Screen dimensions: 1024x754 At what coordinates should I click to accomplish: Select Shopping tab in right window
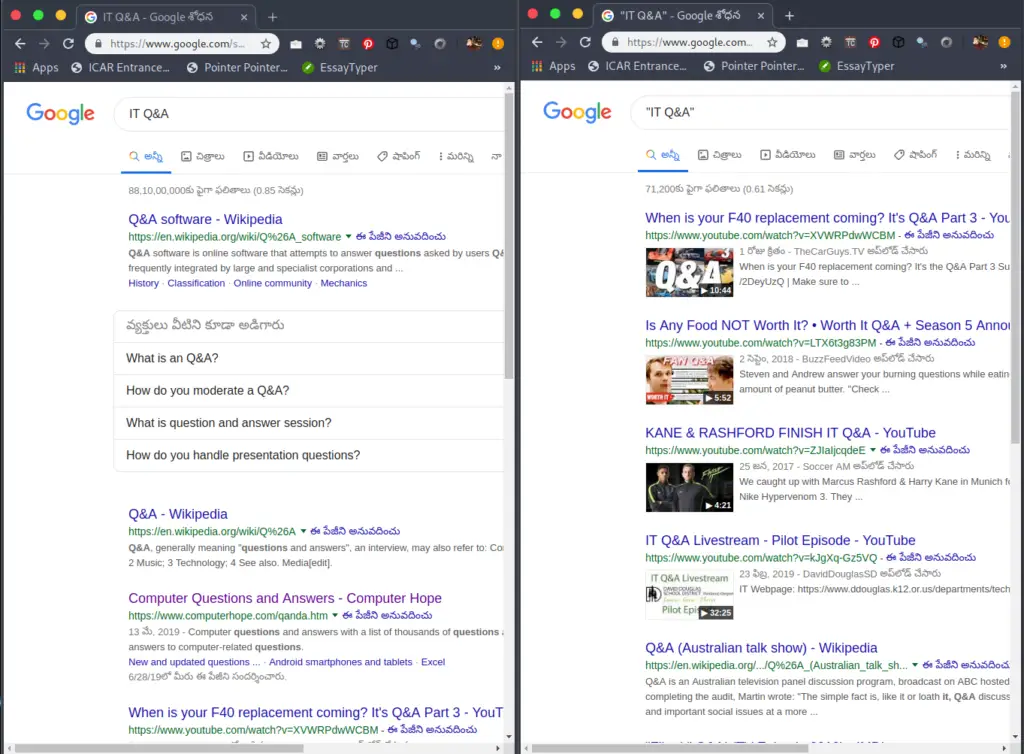point(916,155)
